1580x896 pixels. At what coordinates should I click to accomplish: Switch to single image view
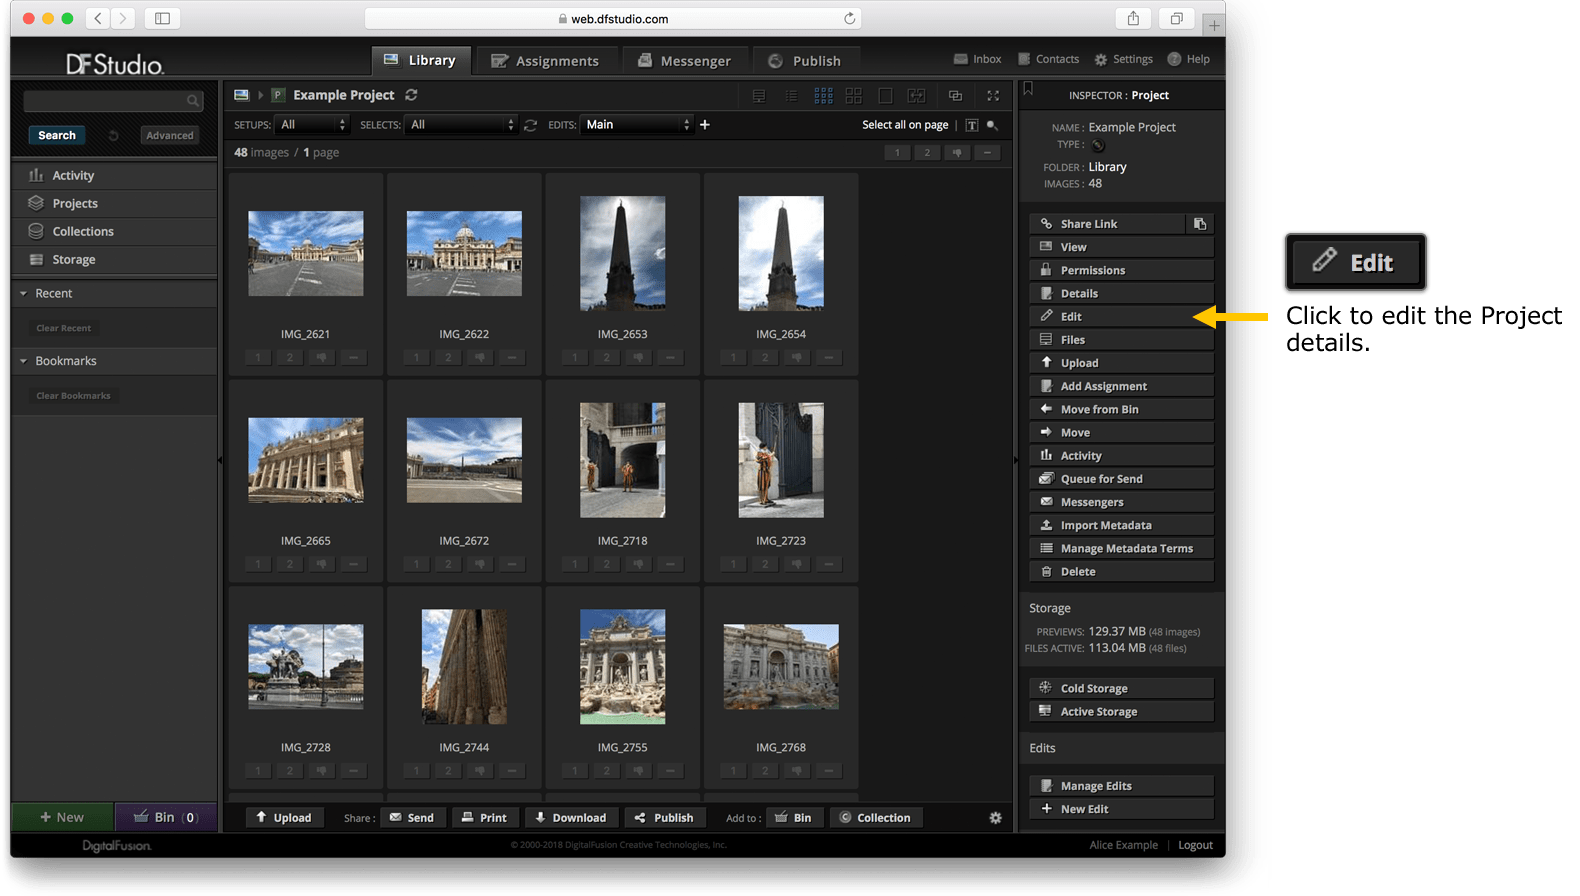885,95
